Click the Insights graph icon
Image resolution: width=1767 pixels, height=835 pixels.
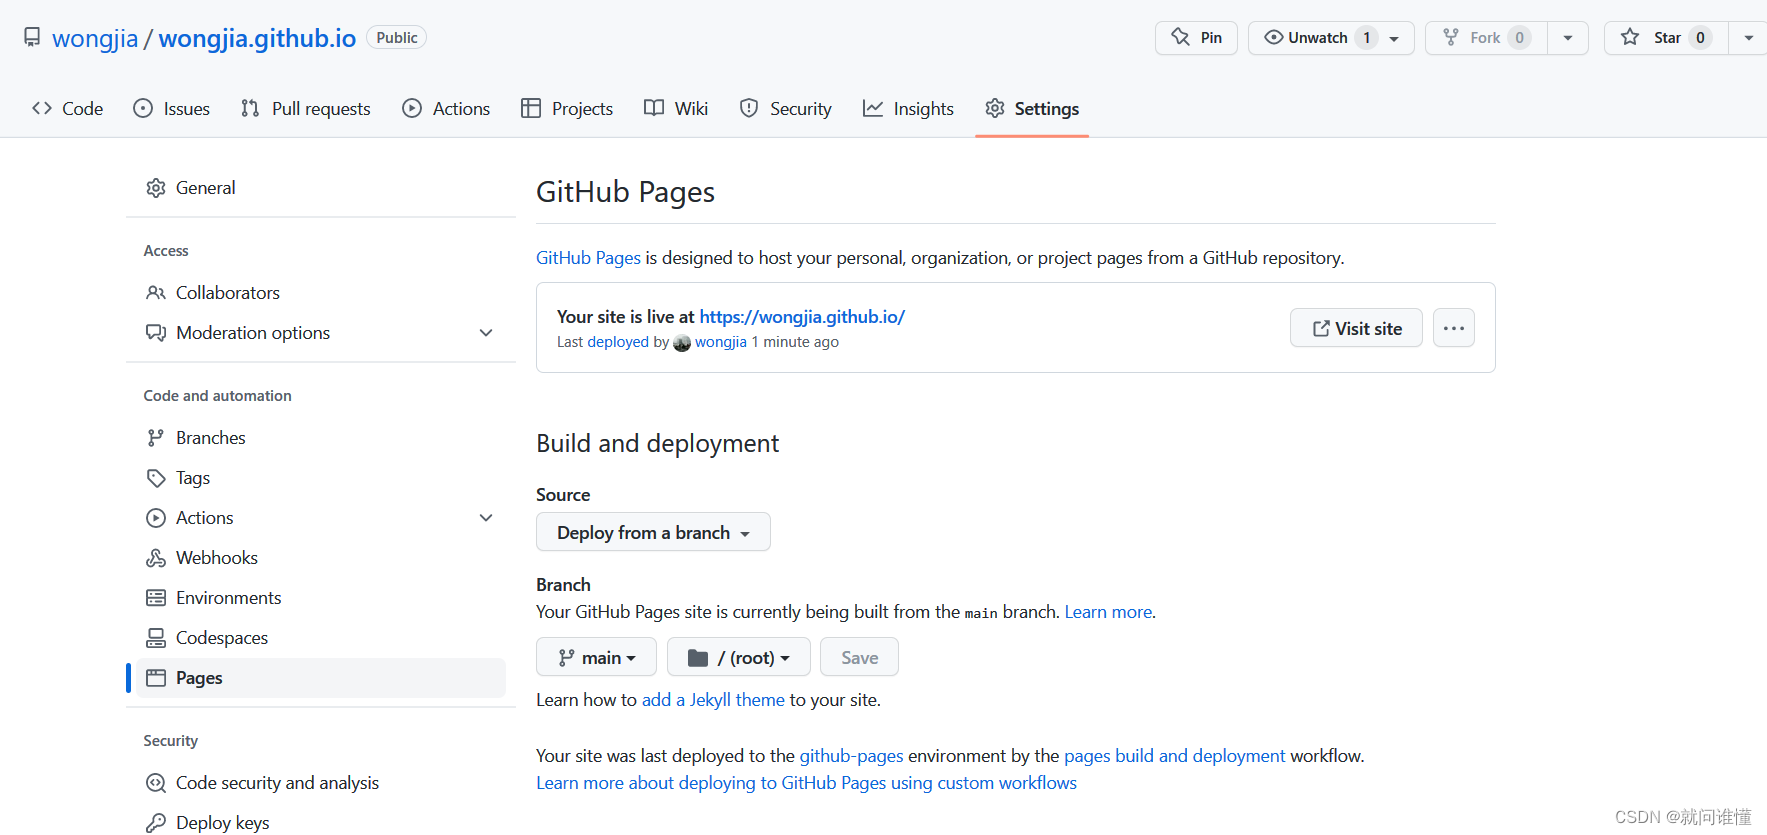(873, 108)
